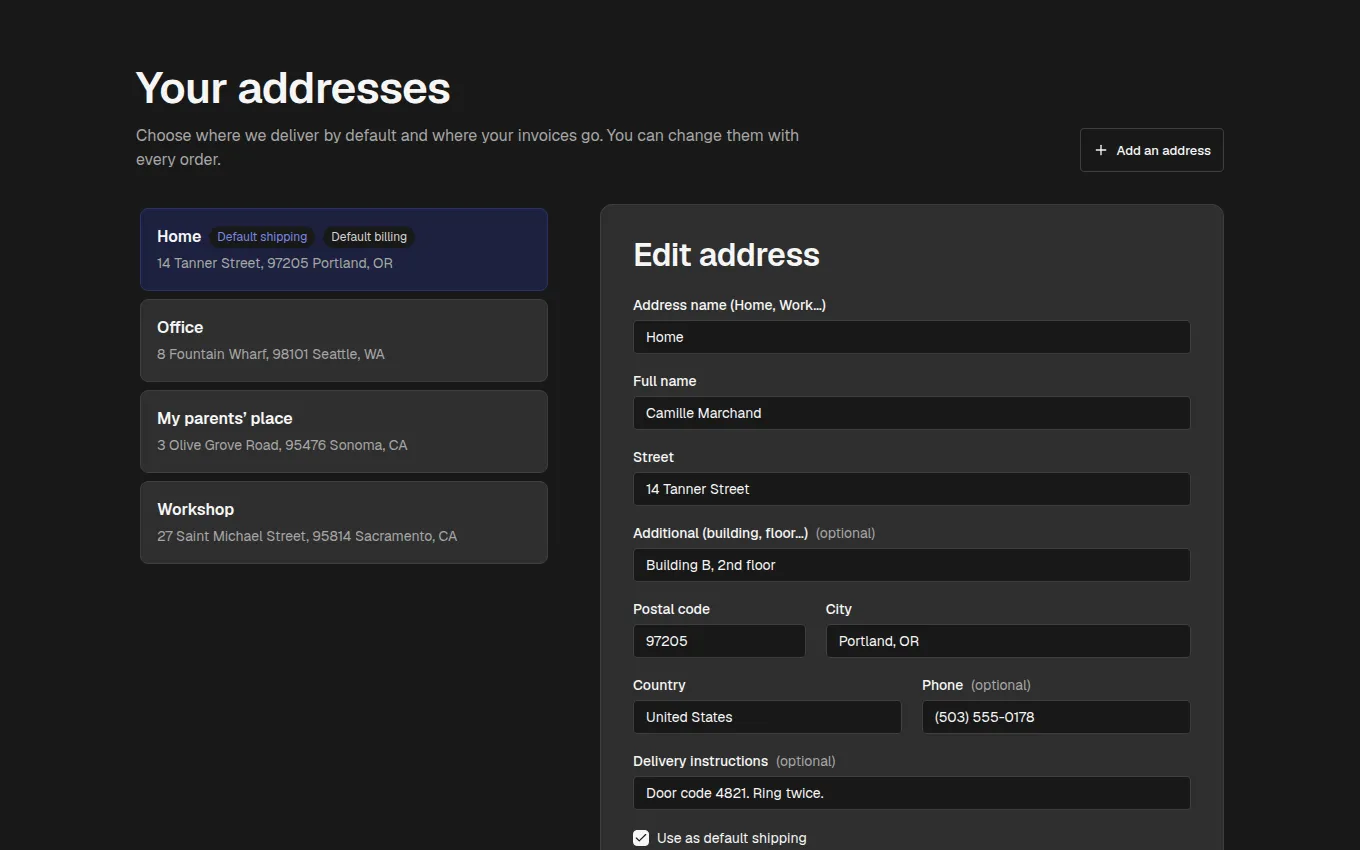Click the Your addresses page heading
This screenshot has height=850, width=1360.
click(293, 88)
